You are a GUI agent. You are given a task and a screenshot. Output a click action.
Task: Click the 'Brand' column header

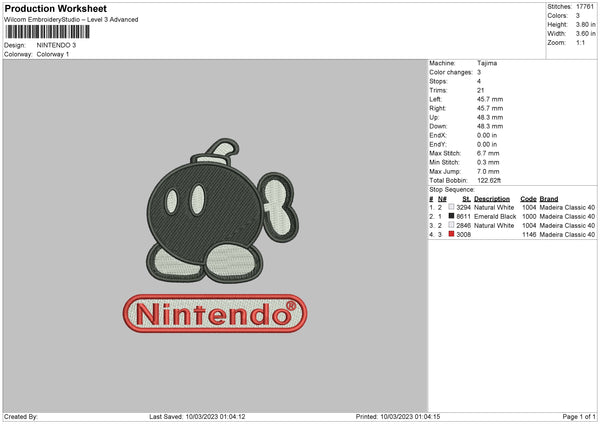click(x=549, y=199)
